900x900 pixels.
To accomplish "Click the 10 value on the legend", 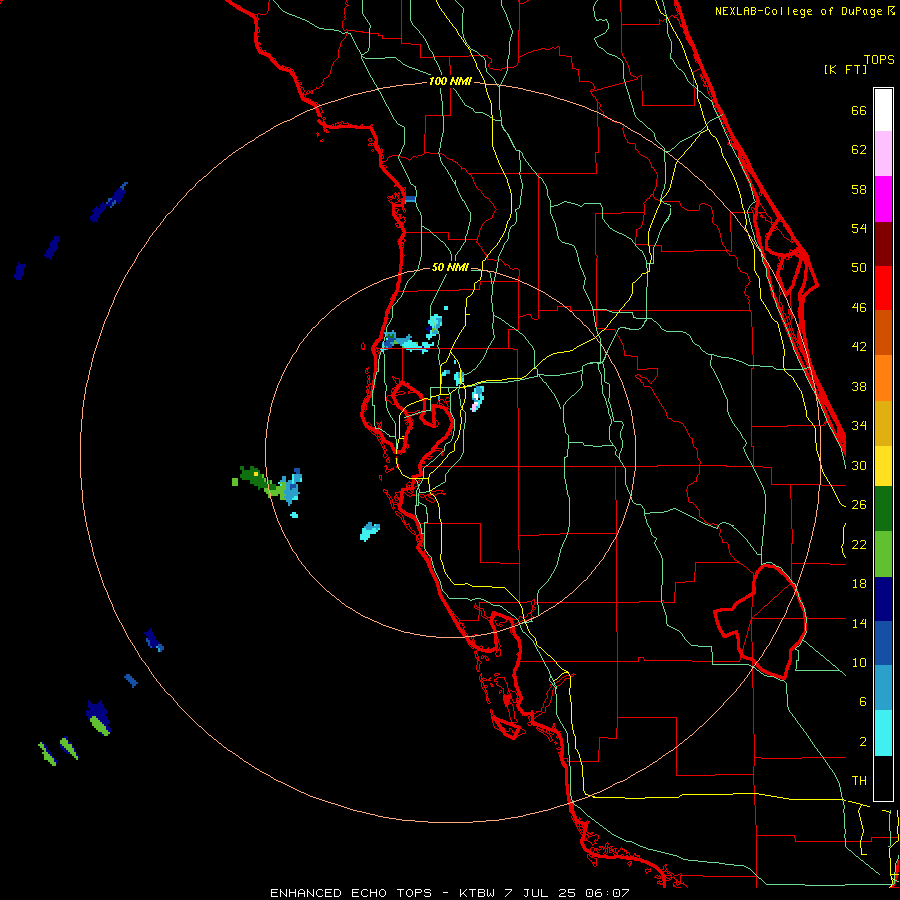I will (x=859, y=662).
